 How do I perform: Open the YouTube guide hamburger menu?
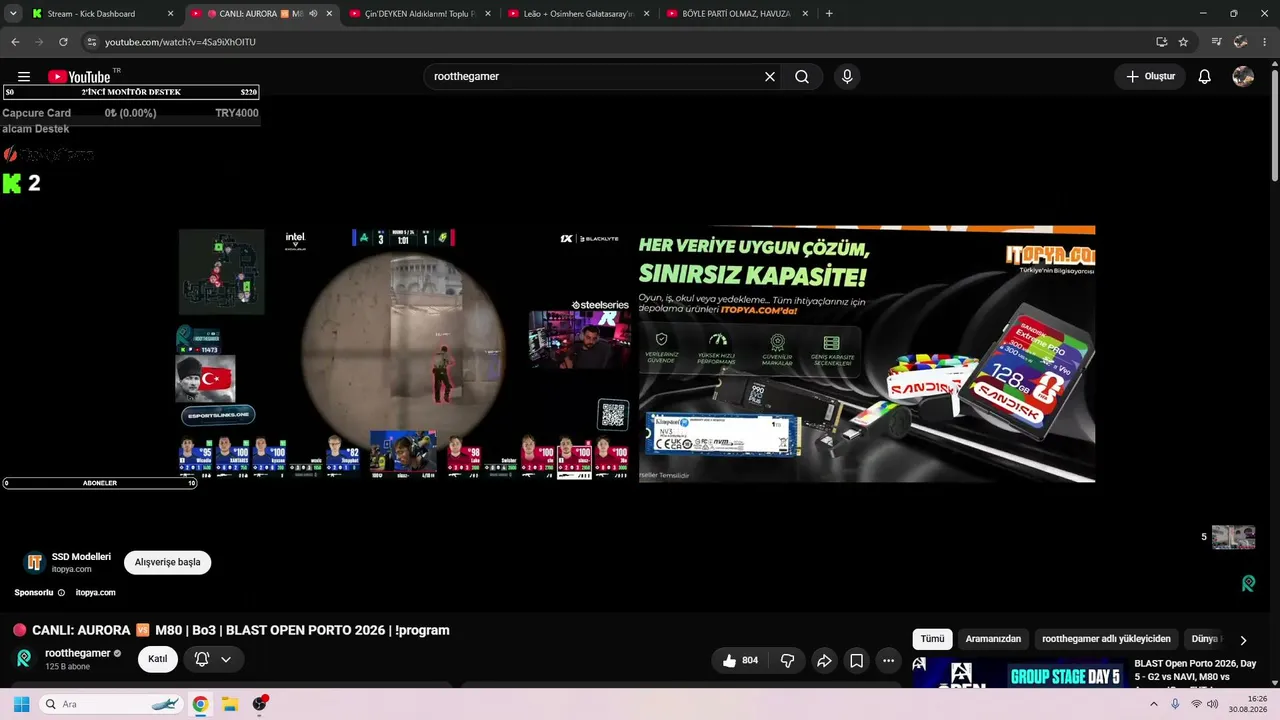pos(24,77)
